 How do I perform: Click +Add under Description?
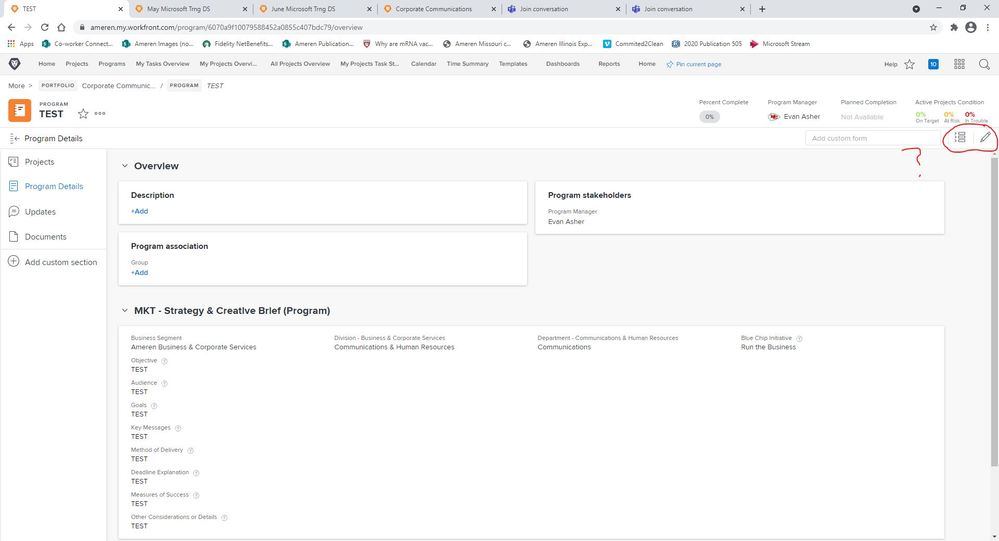pyautogui.click(x=139, y=212)
